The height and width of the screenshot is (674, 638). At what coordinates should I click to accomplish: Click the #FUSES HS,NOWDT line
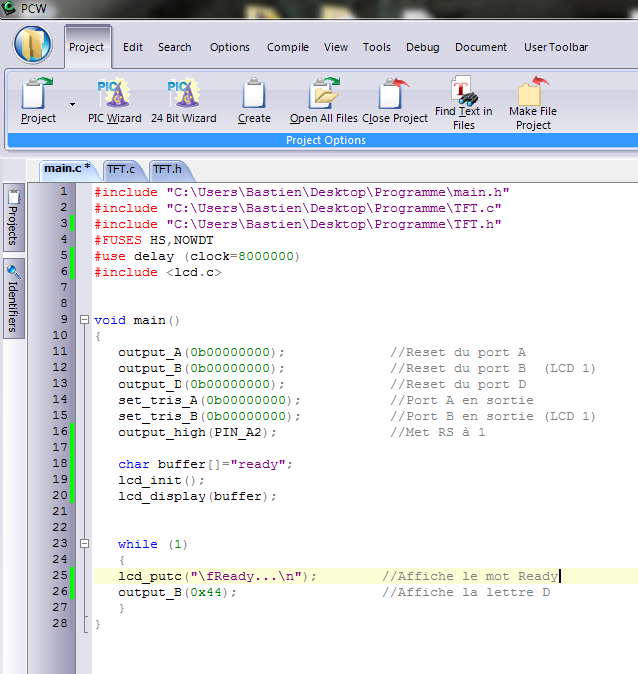[154, 240]
